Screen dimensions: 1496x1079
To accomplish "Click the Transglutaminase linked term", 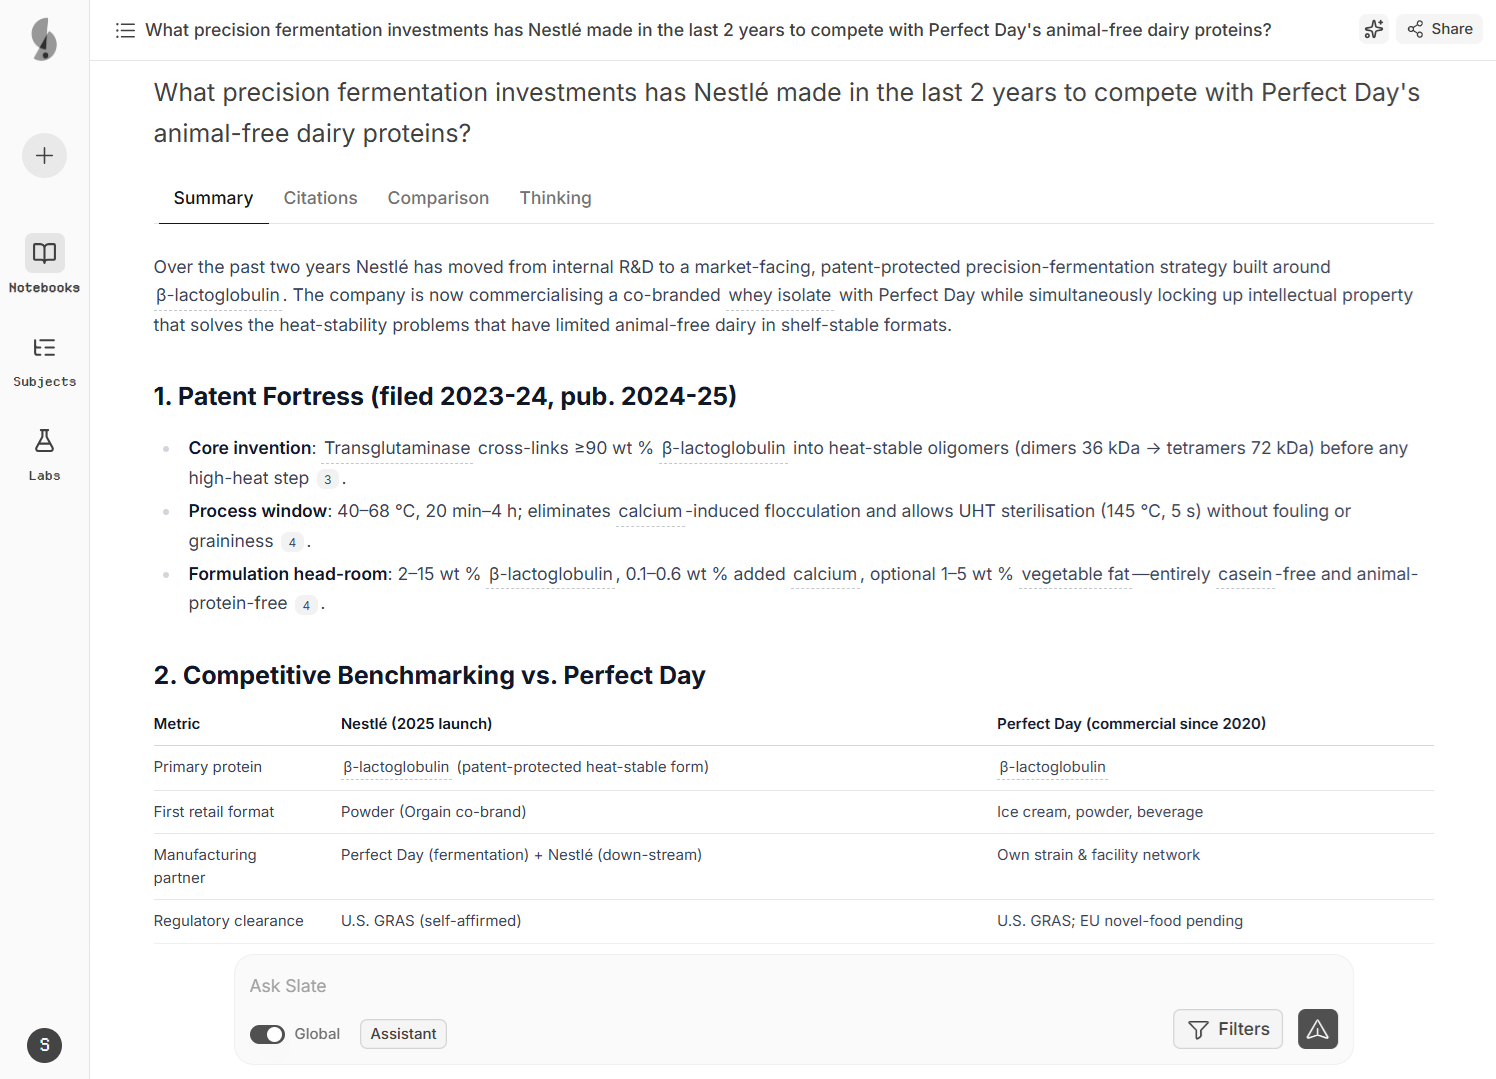I will point(397,448).
